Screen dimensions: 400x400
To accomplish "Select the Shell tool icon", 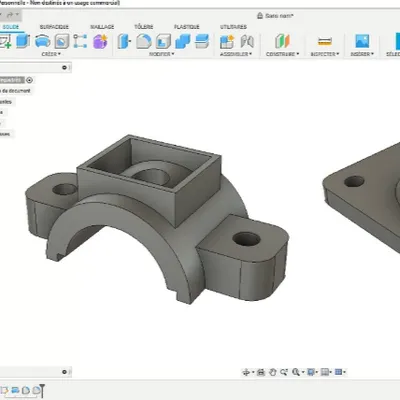I will click(163, 41).
